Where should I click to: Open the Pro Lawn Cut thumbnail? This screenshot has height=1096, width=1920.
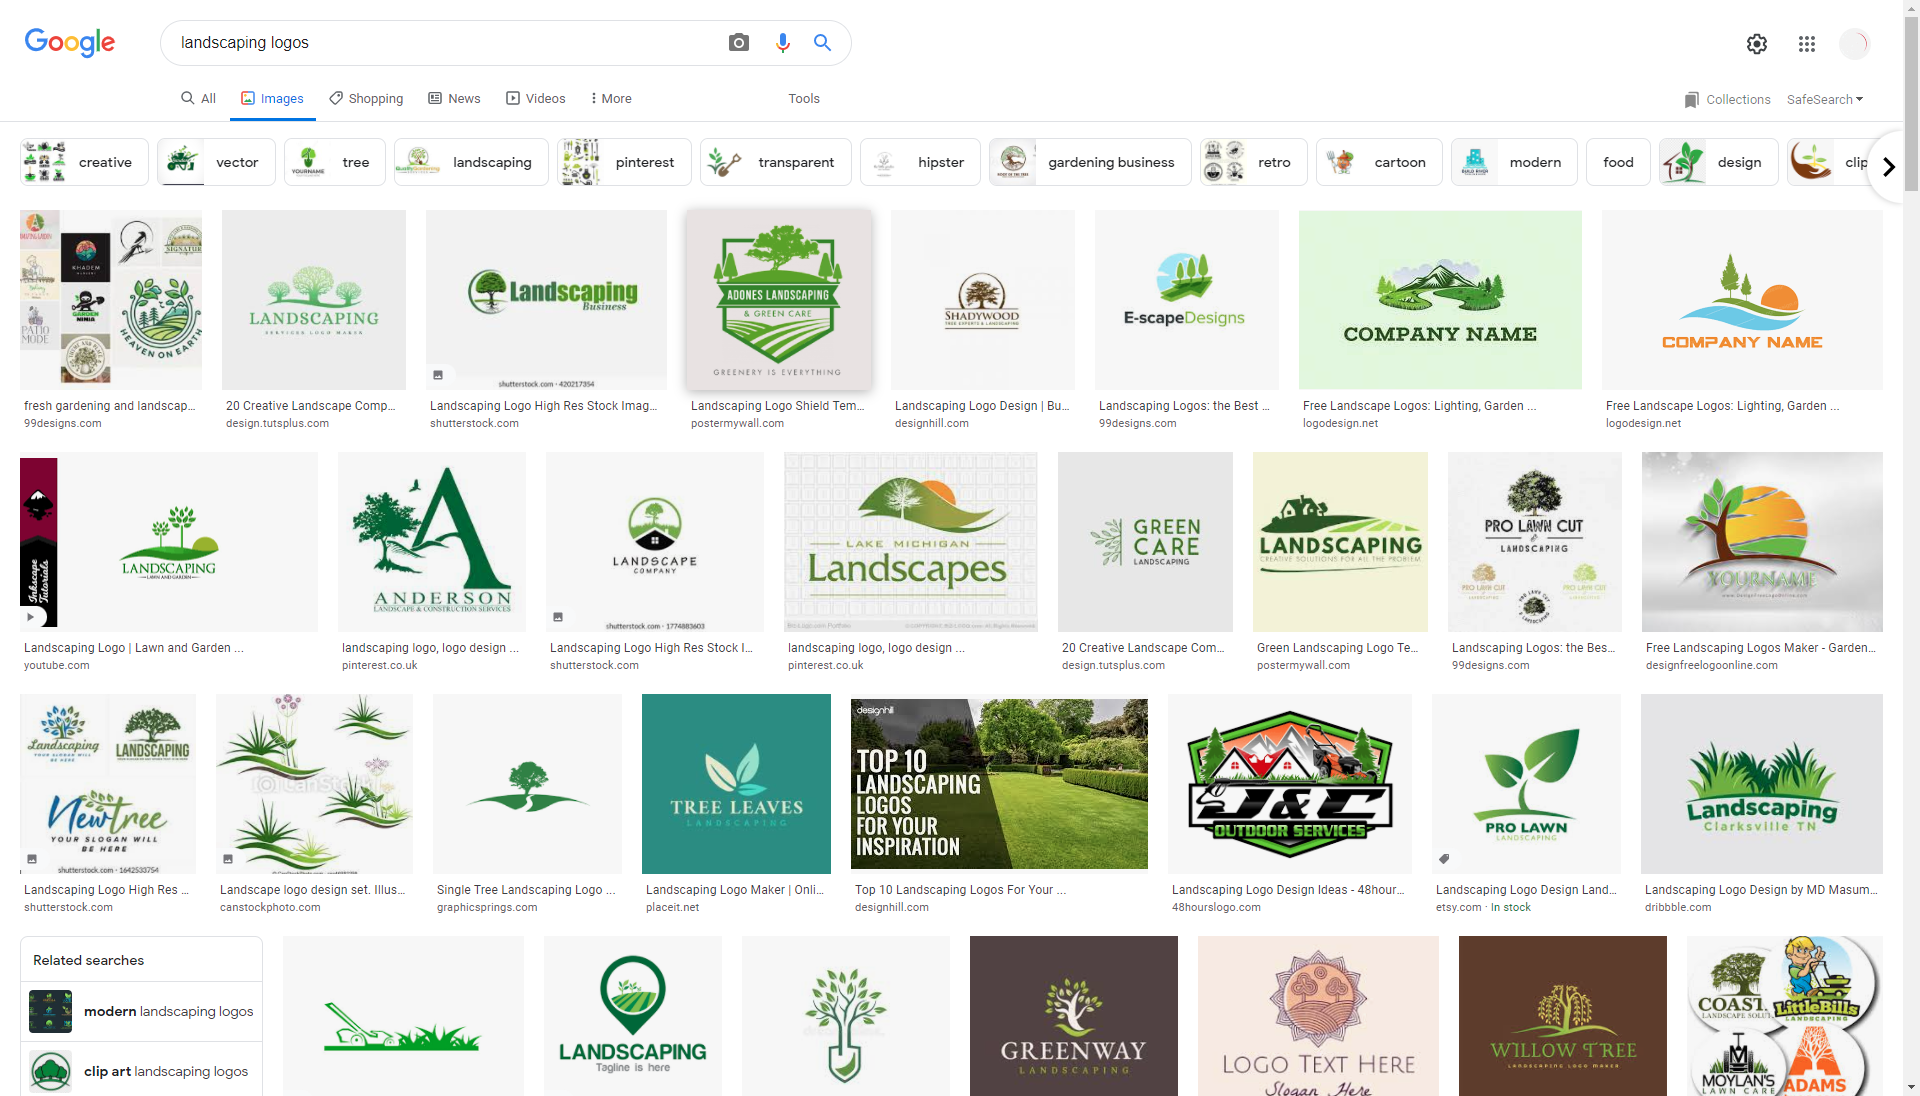click(x=1535, y=541)
